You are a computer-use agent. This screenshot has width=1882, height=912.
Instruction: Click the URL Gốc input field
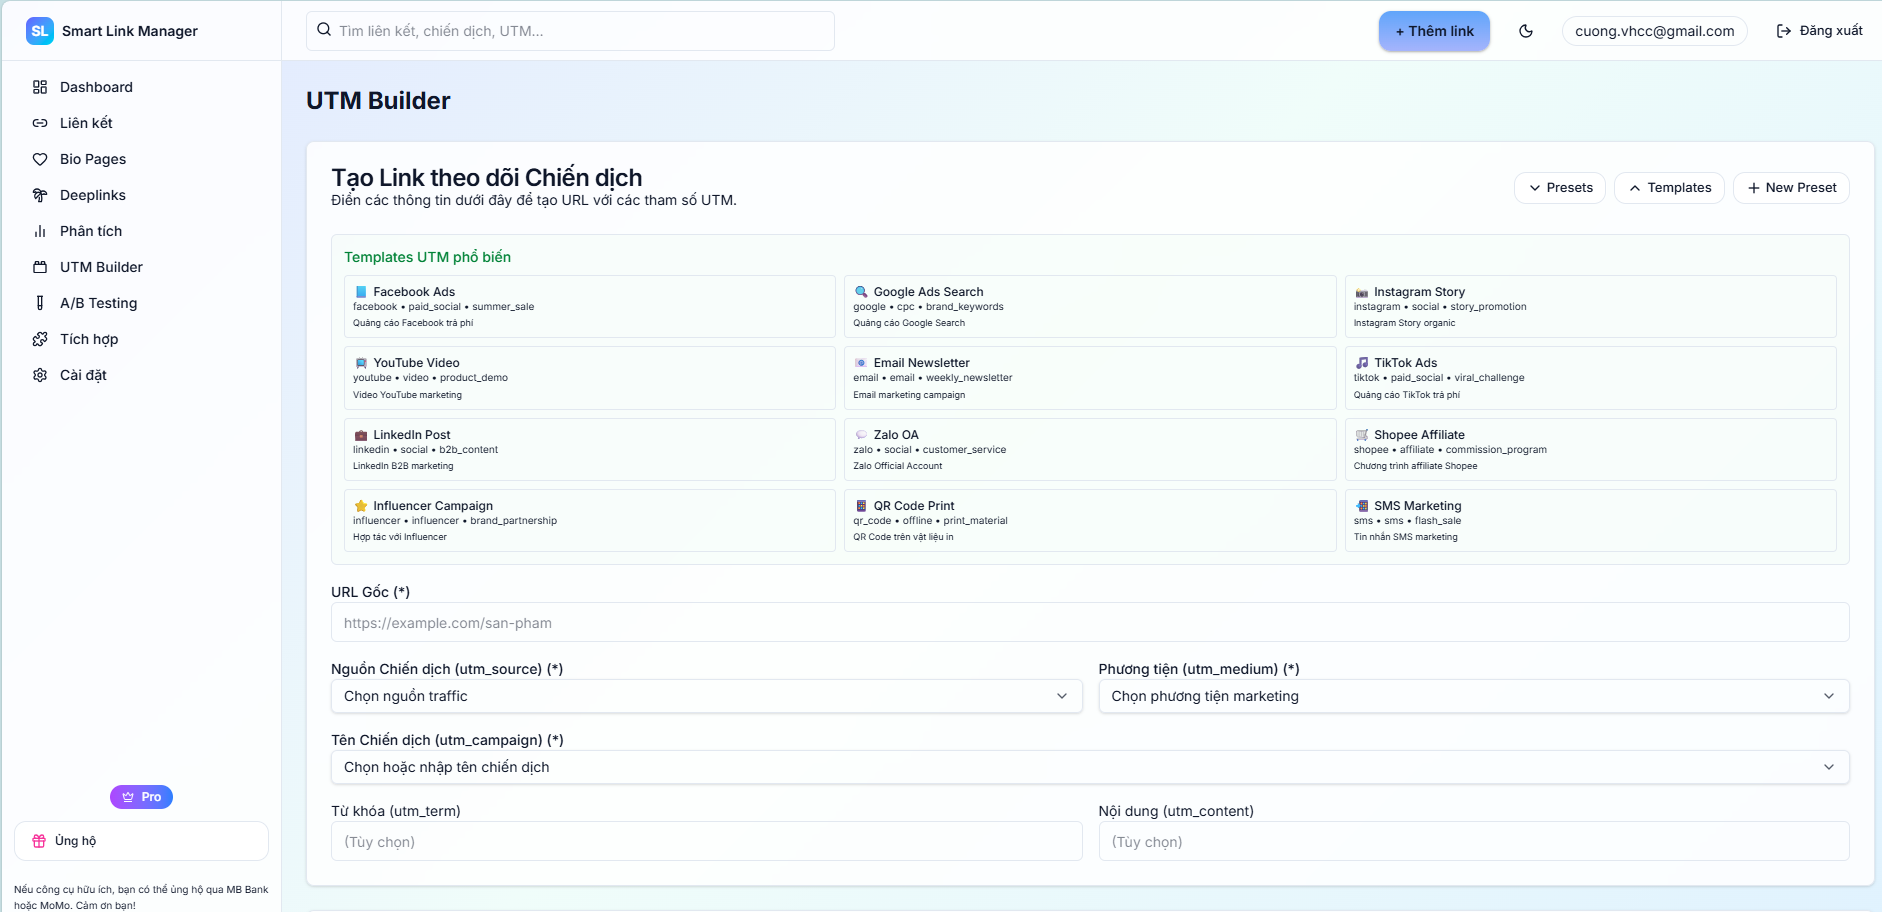pyautogui.click(x=1089, y=623)
